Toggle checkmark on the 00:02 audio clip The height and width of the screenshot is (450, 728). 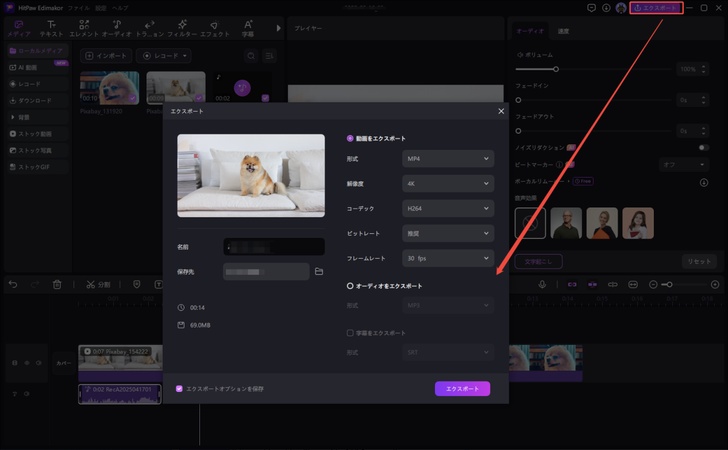[x=265, y=98]
